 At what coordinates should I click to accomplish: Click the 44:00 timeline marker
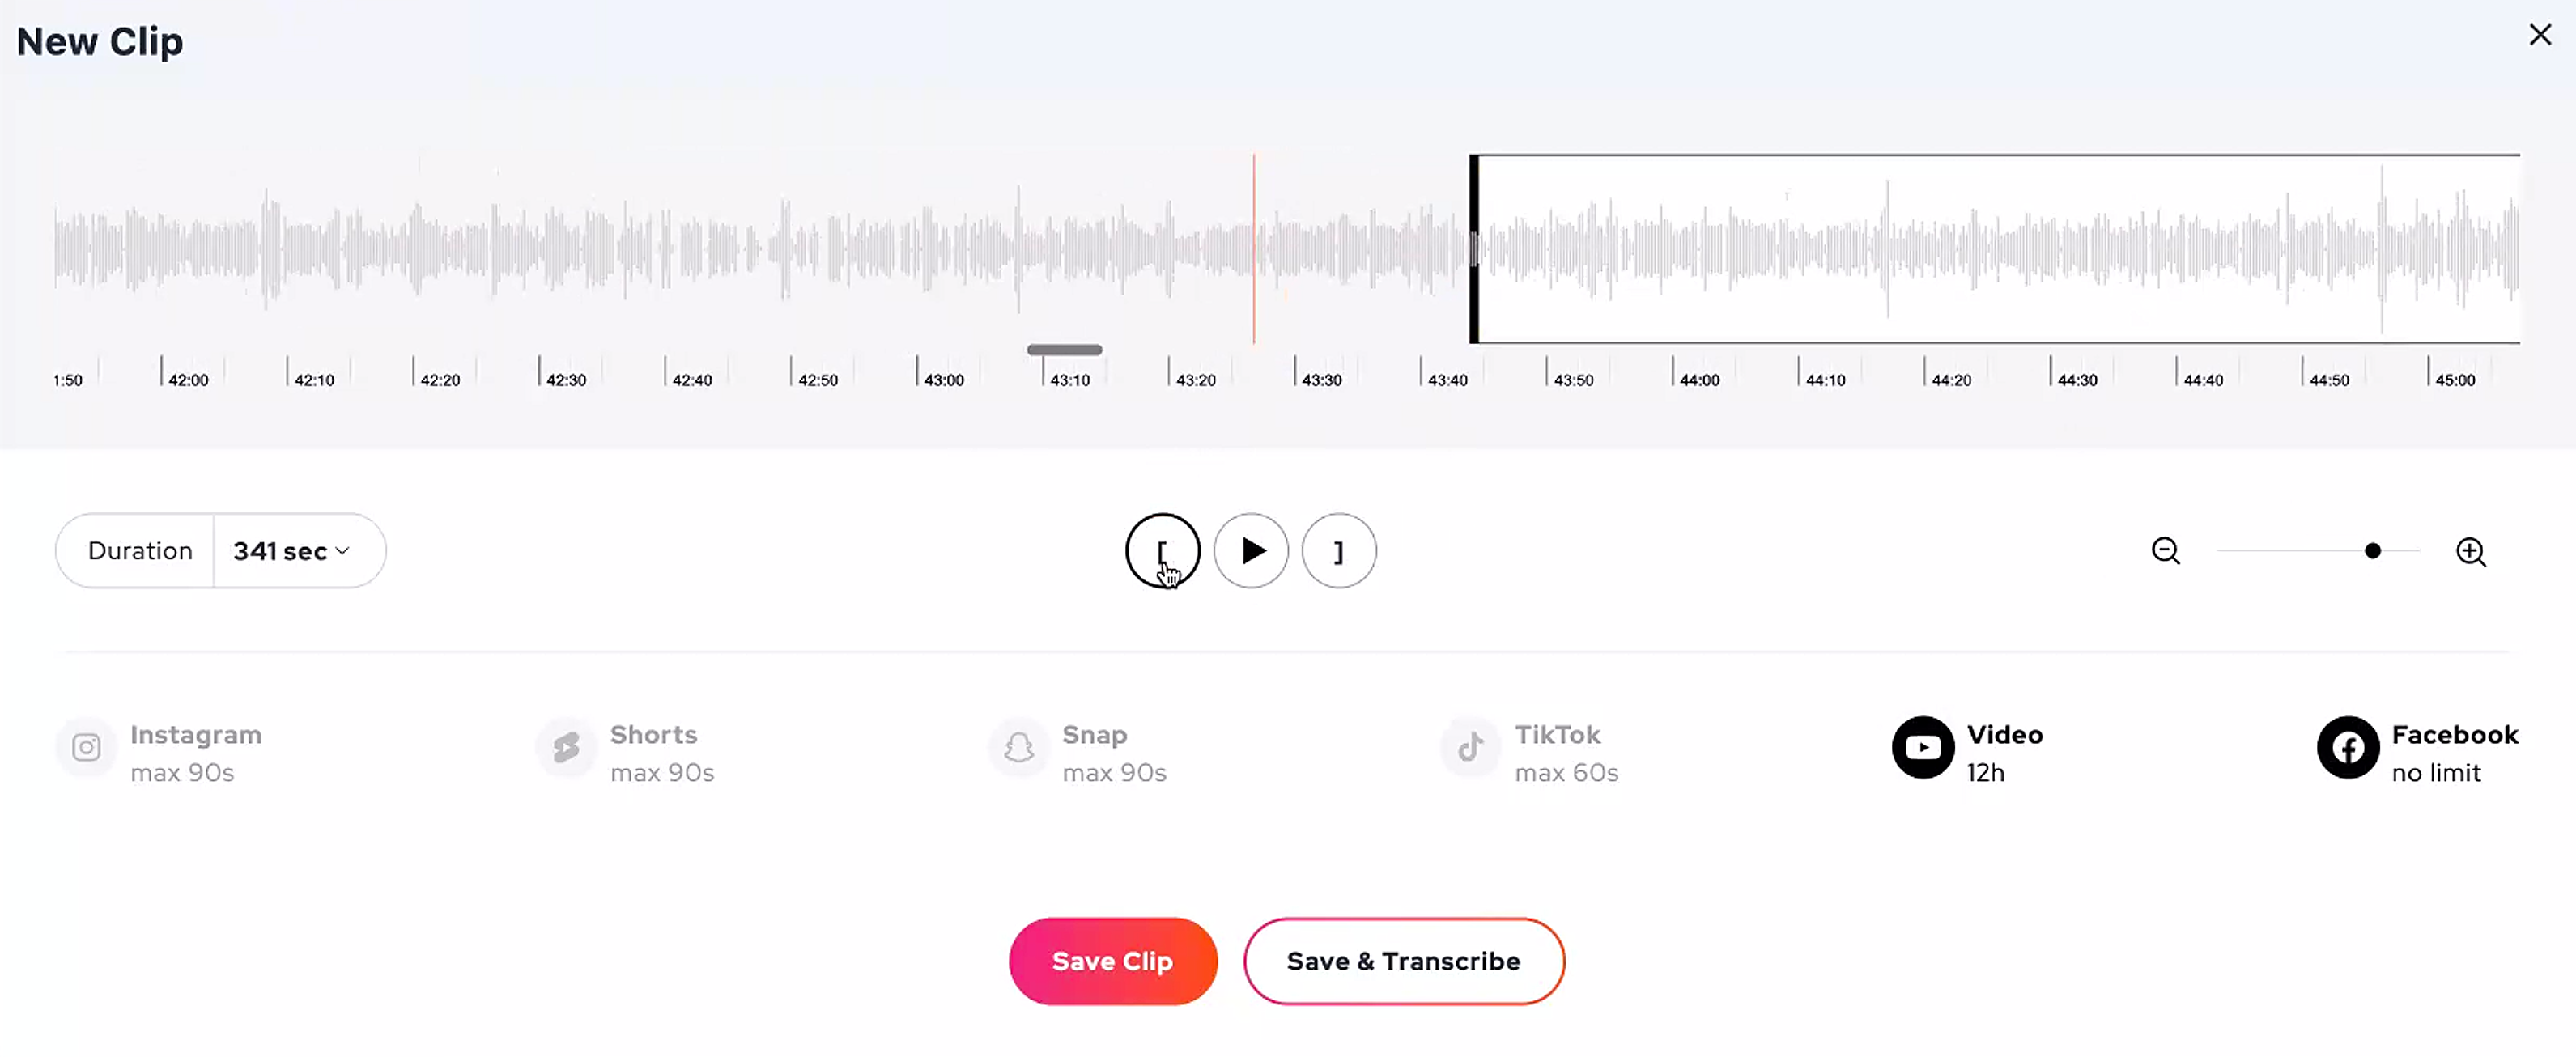(1699, 380)
